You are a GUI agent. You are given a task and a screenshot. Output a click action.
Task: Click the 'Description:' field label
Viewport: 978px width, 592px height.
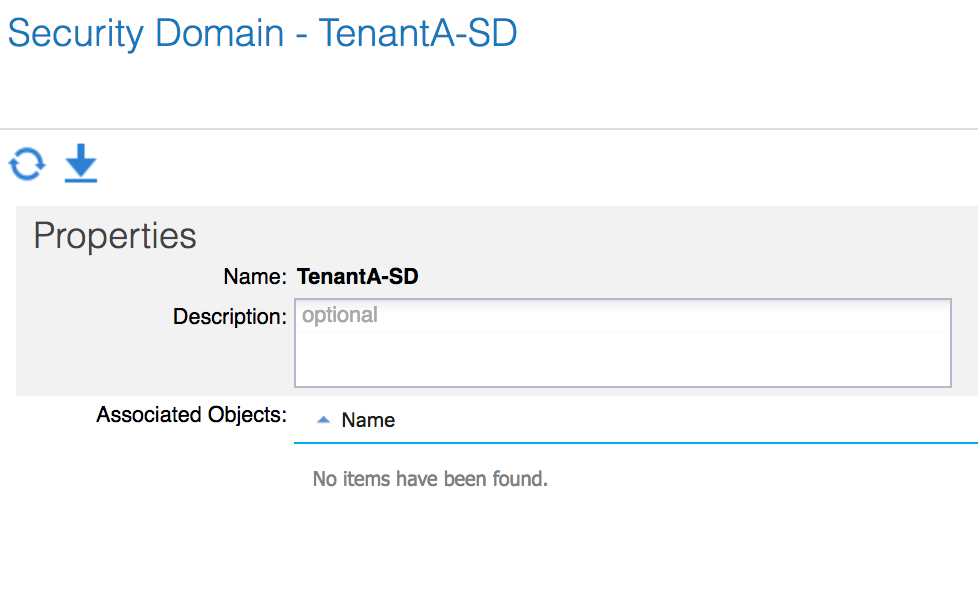pos(230,316)
